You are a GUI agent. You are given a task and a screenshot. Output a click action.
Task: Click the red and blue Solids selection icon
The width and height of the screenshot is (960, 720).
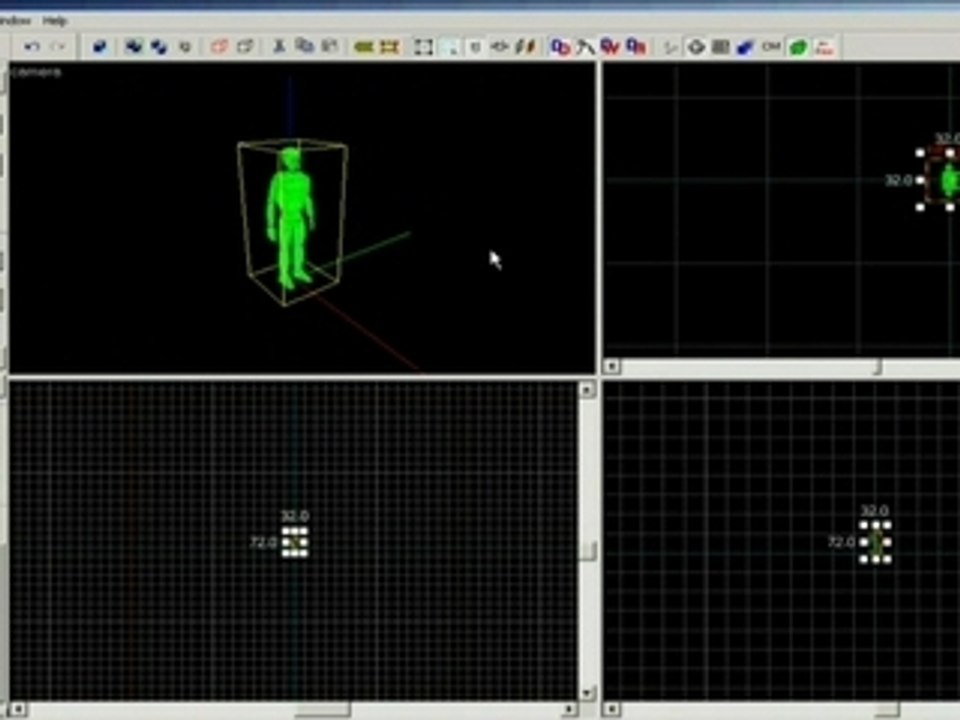(x=610, y=47)
